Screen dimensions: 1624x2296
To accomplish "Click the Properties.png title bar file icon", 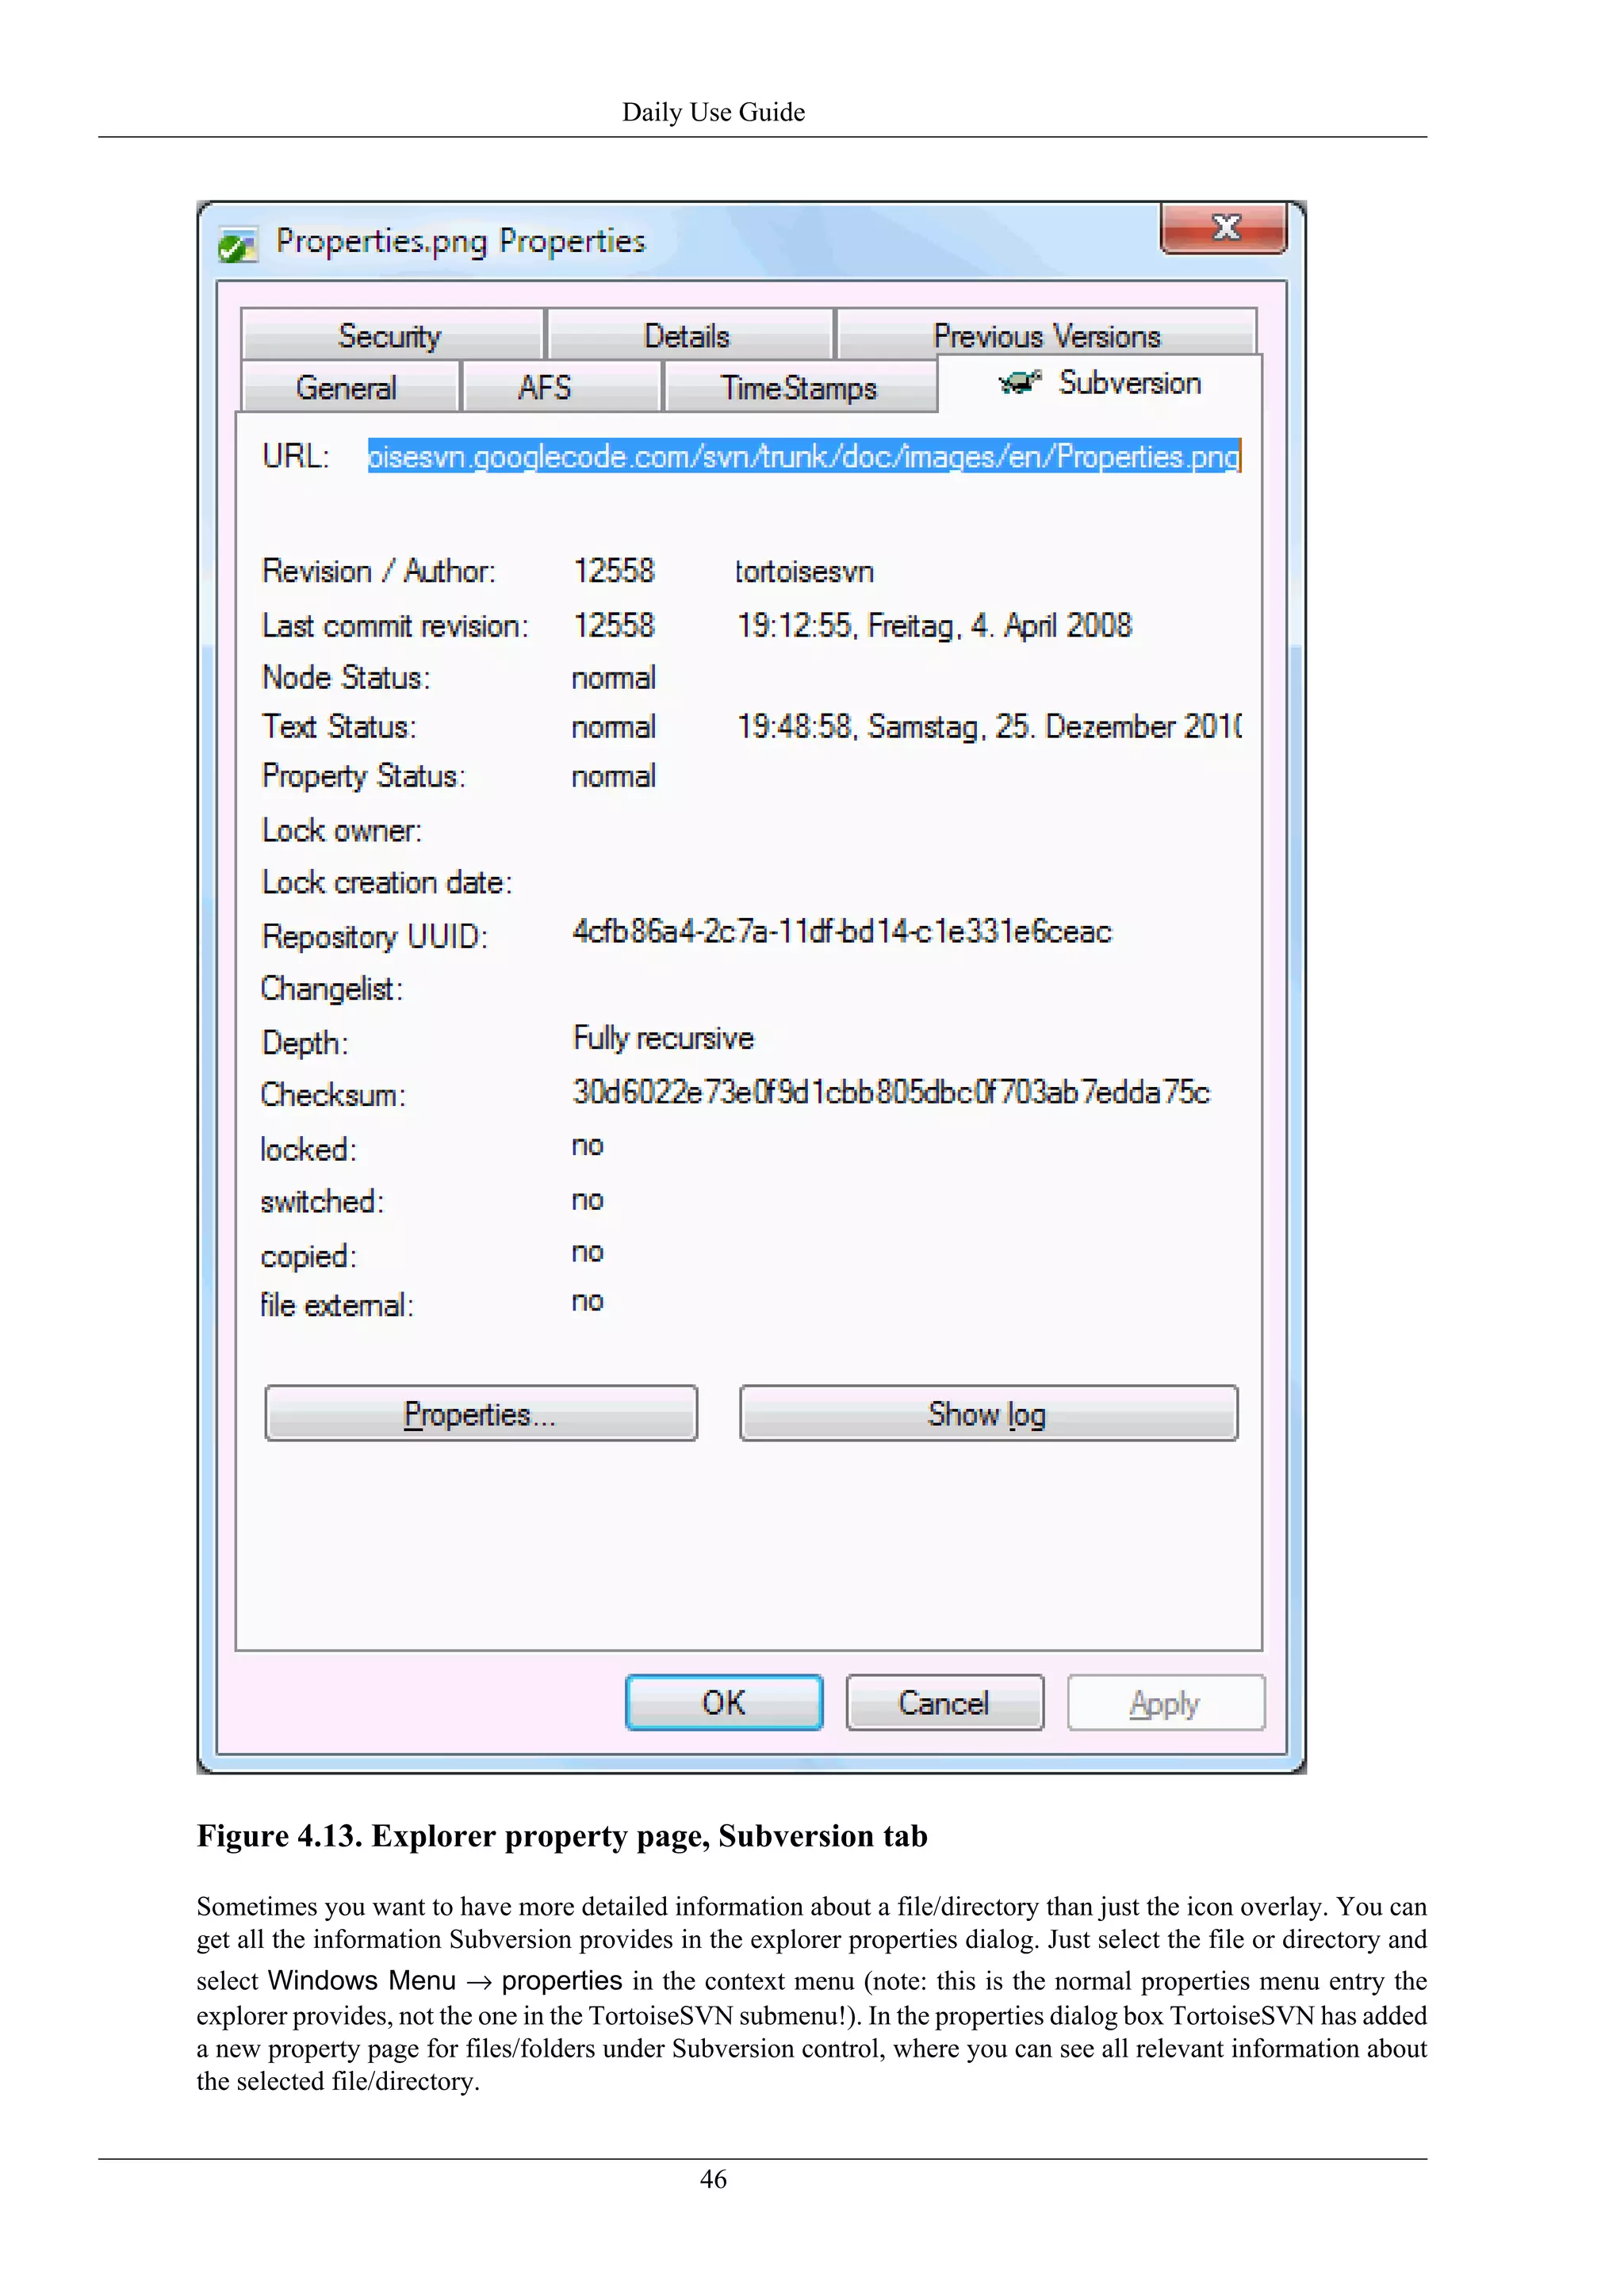I will (238, 244).
